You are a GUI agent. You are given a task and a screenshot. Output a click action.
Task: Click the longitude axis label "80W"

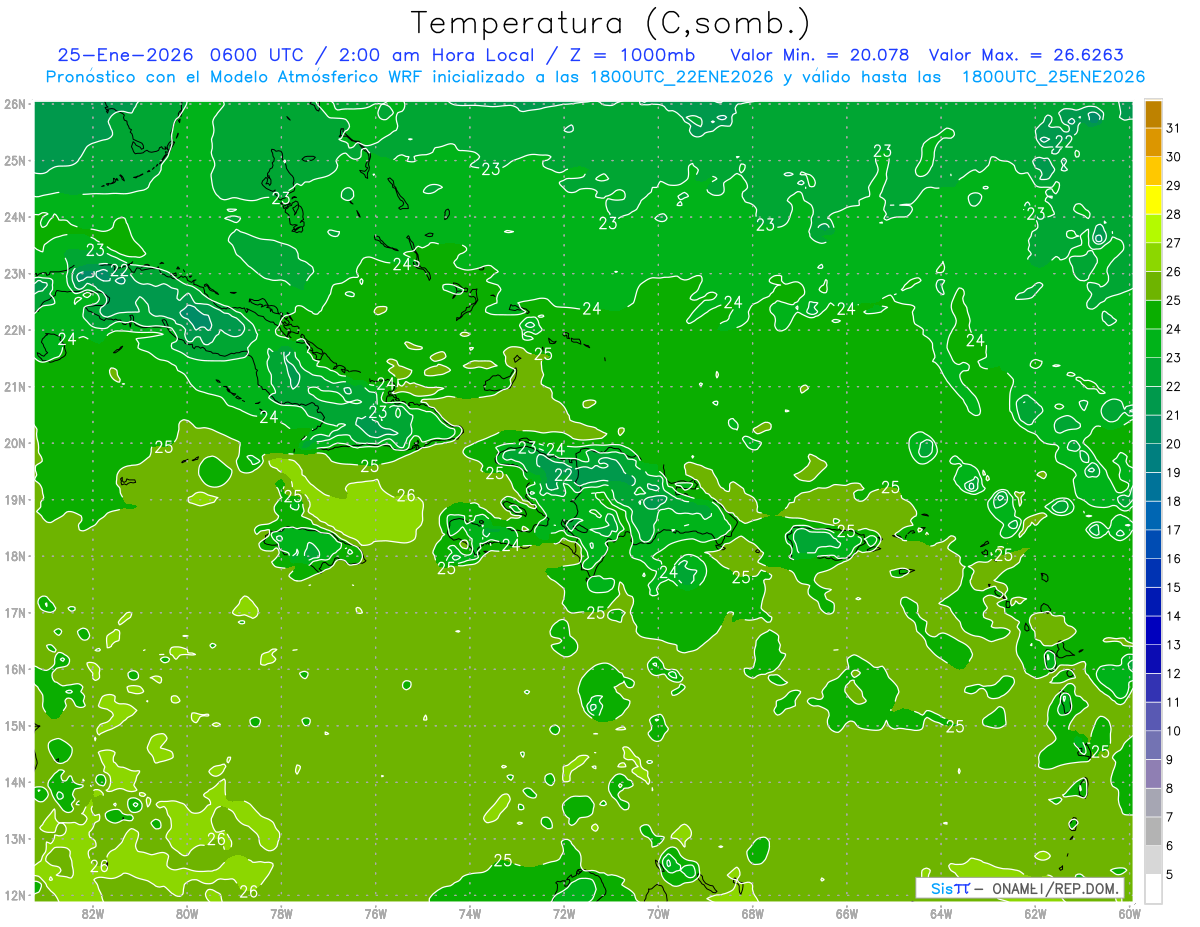pyautogui.click(x=186, y=913)
